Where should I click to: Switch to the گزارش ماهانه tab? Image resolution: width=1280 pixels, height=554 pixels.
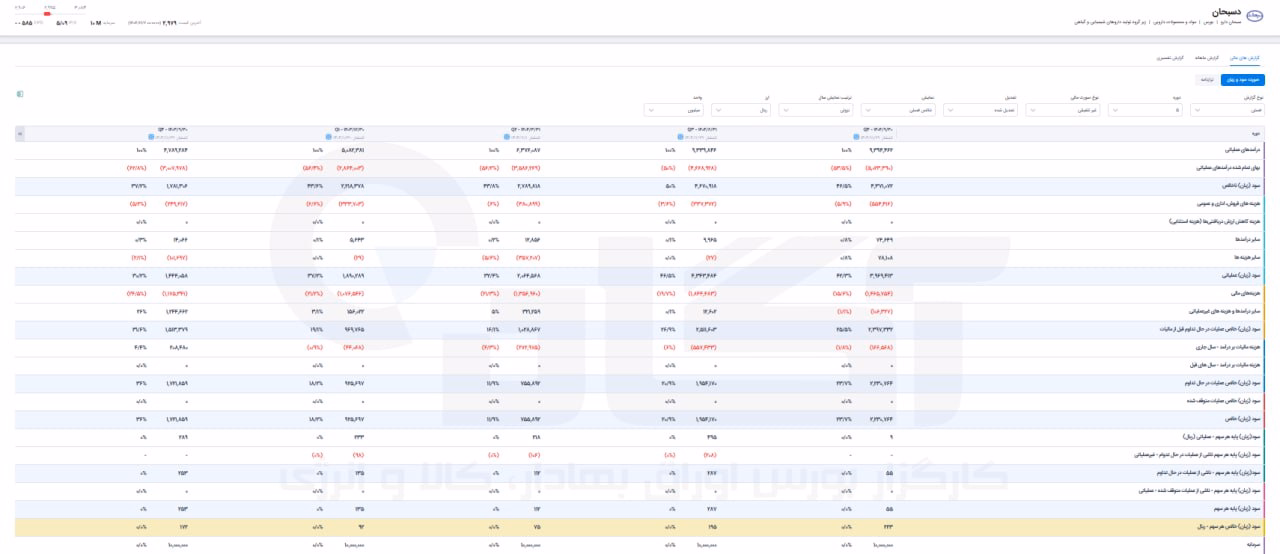click(1207, 58)
